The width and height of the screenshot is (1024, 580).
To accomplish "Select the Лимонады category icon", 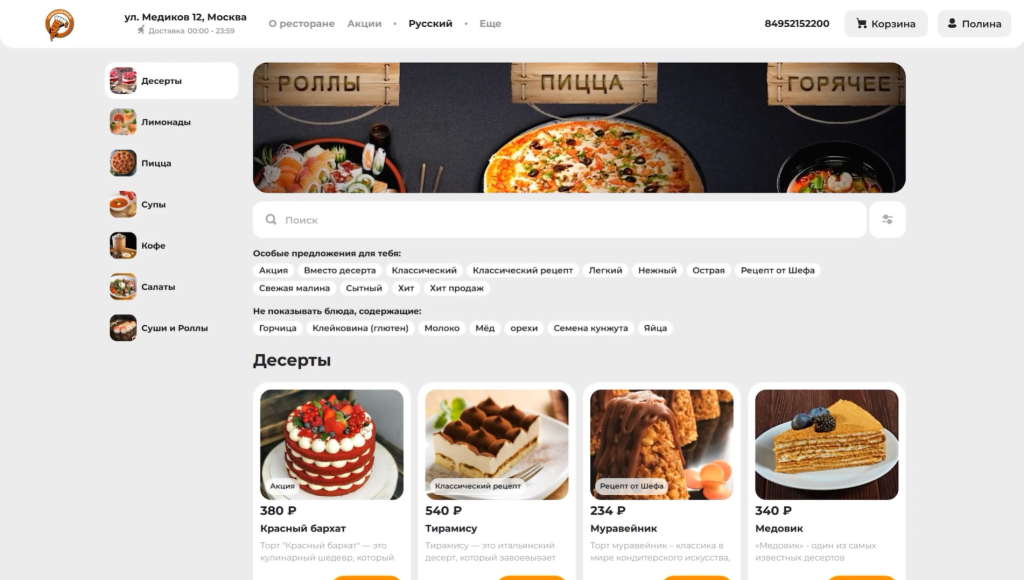I will (123, 122).
